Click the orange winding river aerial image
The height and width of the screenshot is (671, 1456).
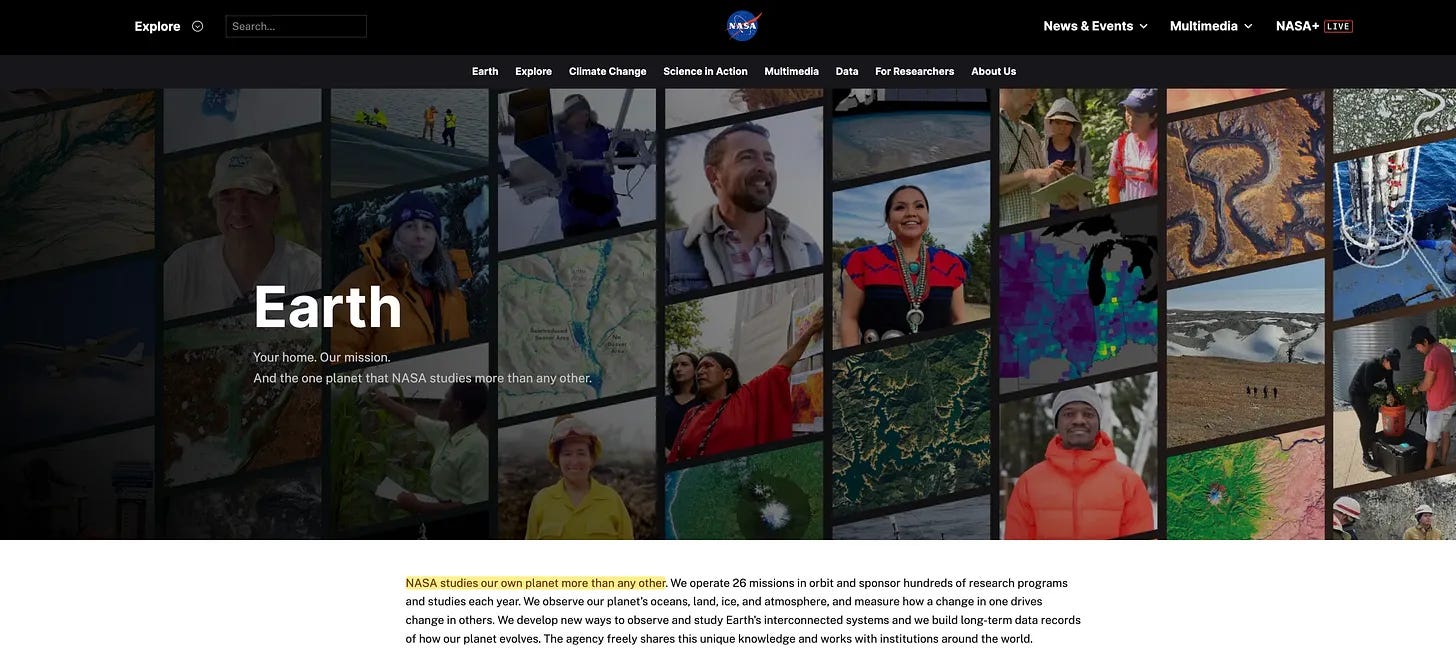pyautogui.click(x=1245, y=188)
